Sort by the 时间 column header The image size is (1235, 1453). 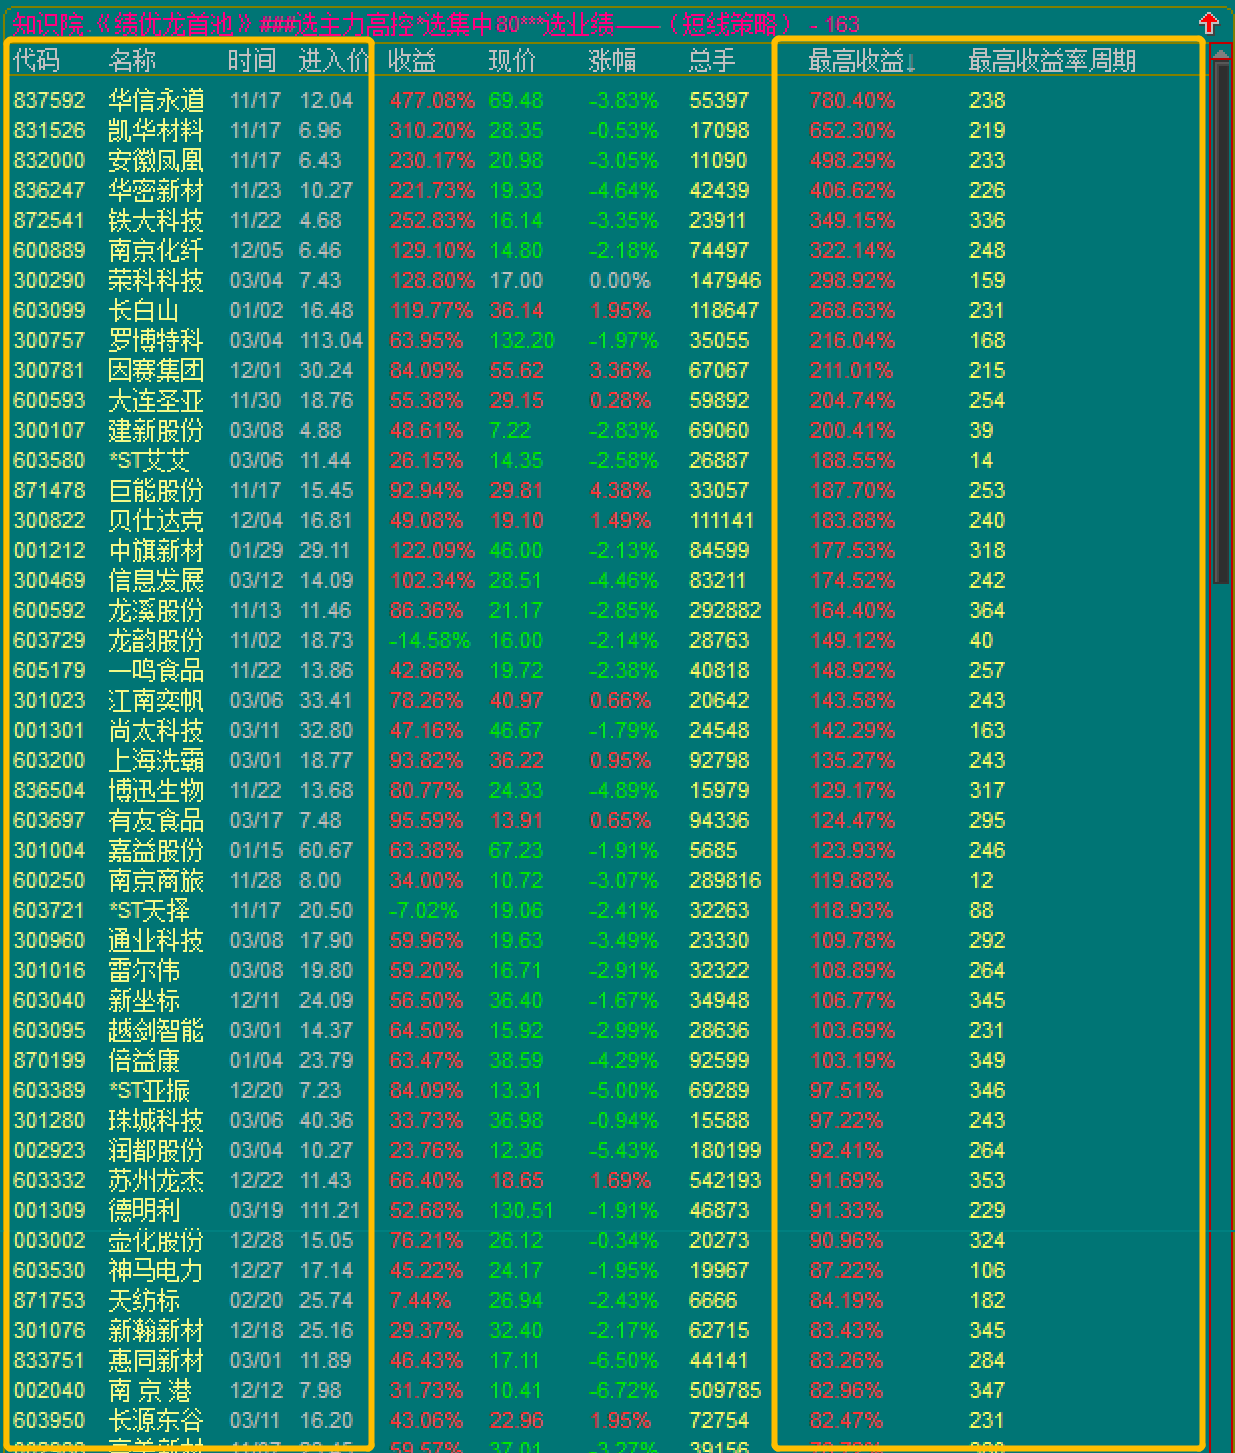(252, 61)
